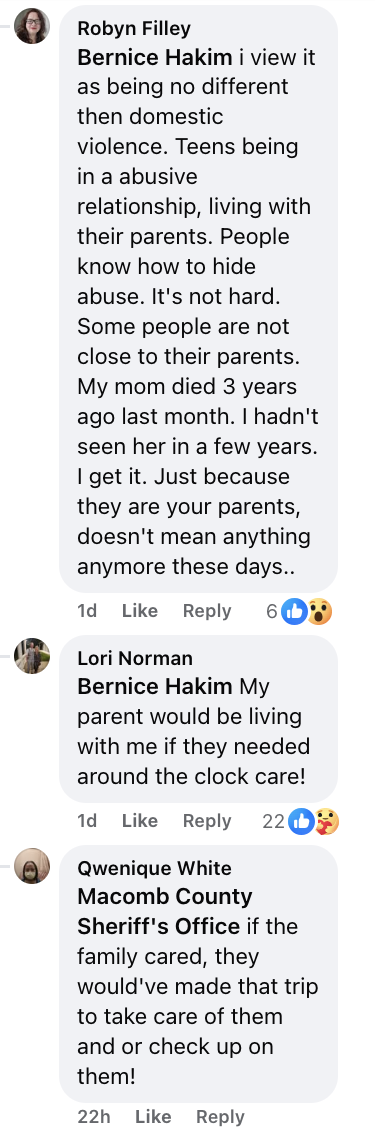375x1134 pixels.
Task: Open the Lori Norman name link
Action: point(134,658)
